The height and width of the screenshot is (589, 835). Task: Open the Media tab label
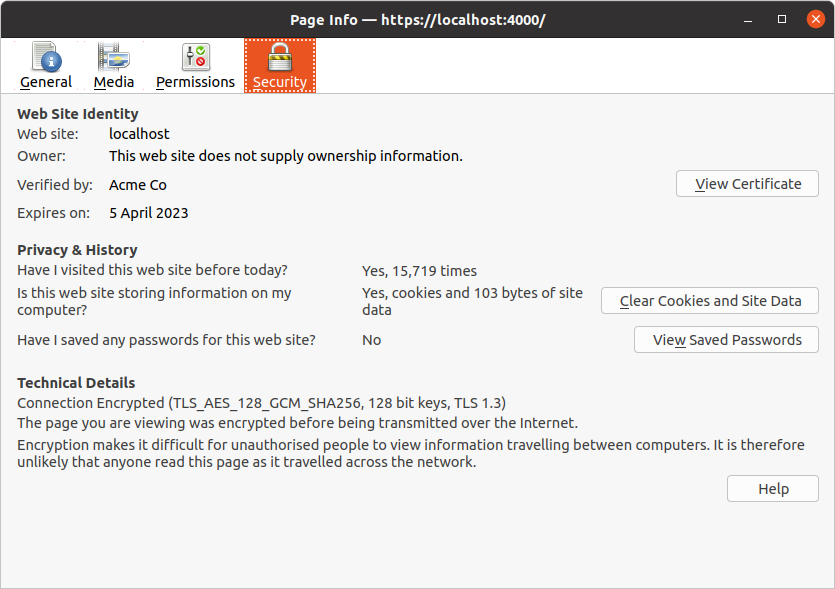pos(114,82)
